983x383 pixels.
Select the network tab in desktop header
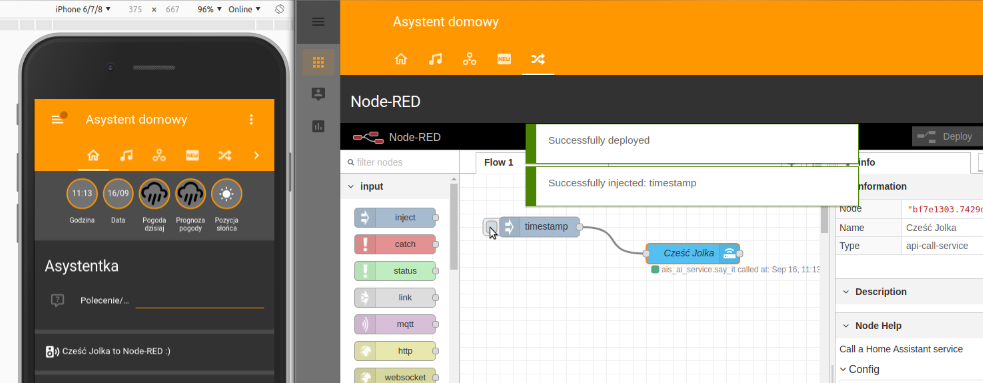pyautogui.click(x=470, y=59)
